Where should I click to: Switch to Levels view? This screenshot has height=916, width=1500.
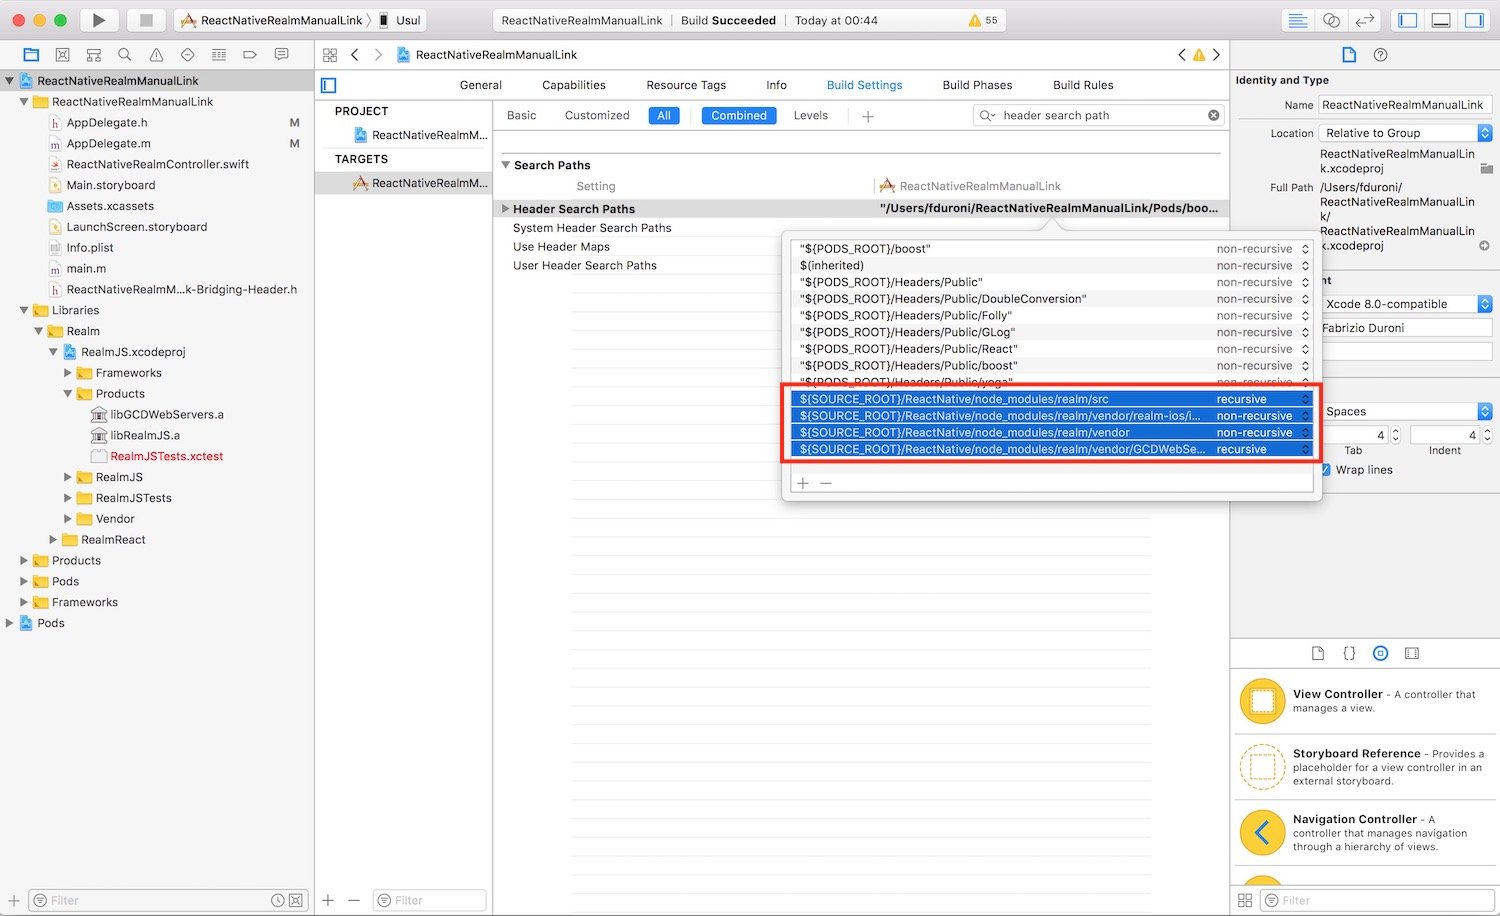811,115
